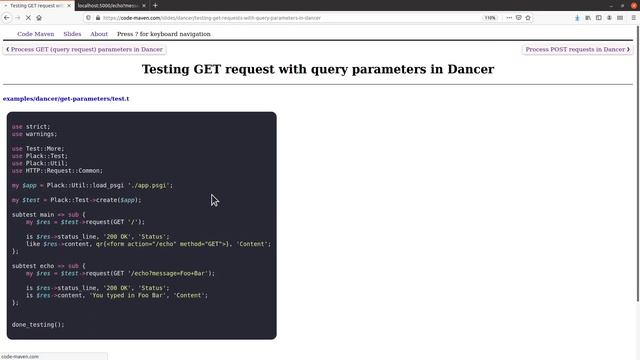640x360 pixels.
Task: Open the Firefox account icon
Action: tap(609, 18)
